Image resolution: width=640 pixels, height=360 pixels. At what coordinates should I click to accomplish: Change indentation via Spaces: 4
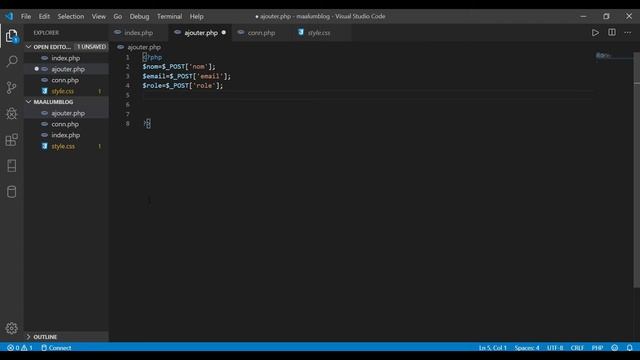[x=527, y=348]
